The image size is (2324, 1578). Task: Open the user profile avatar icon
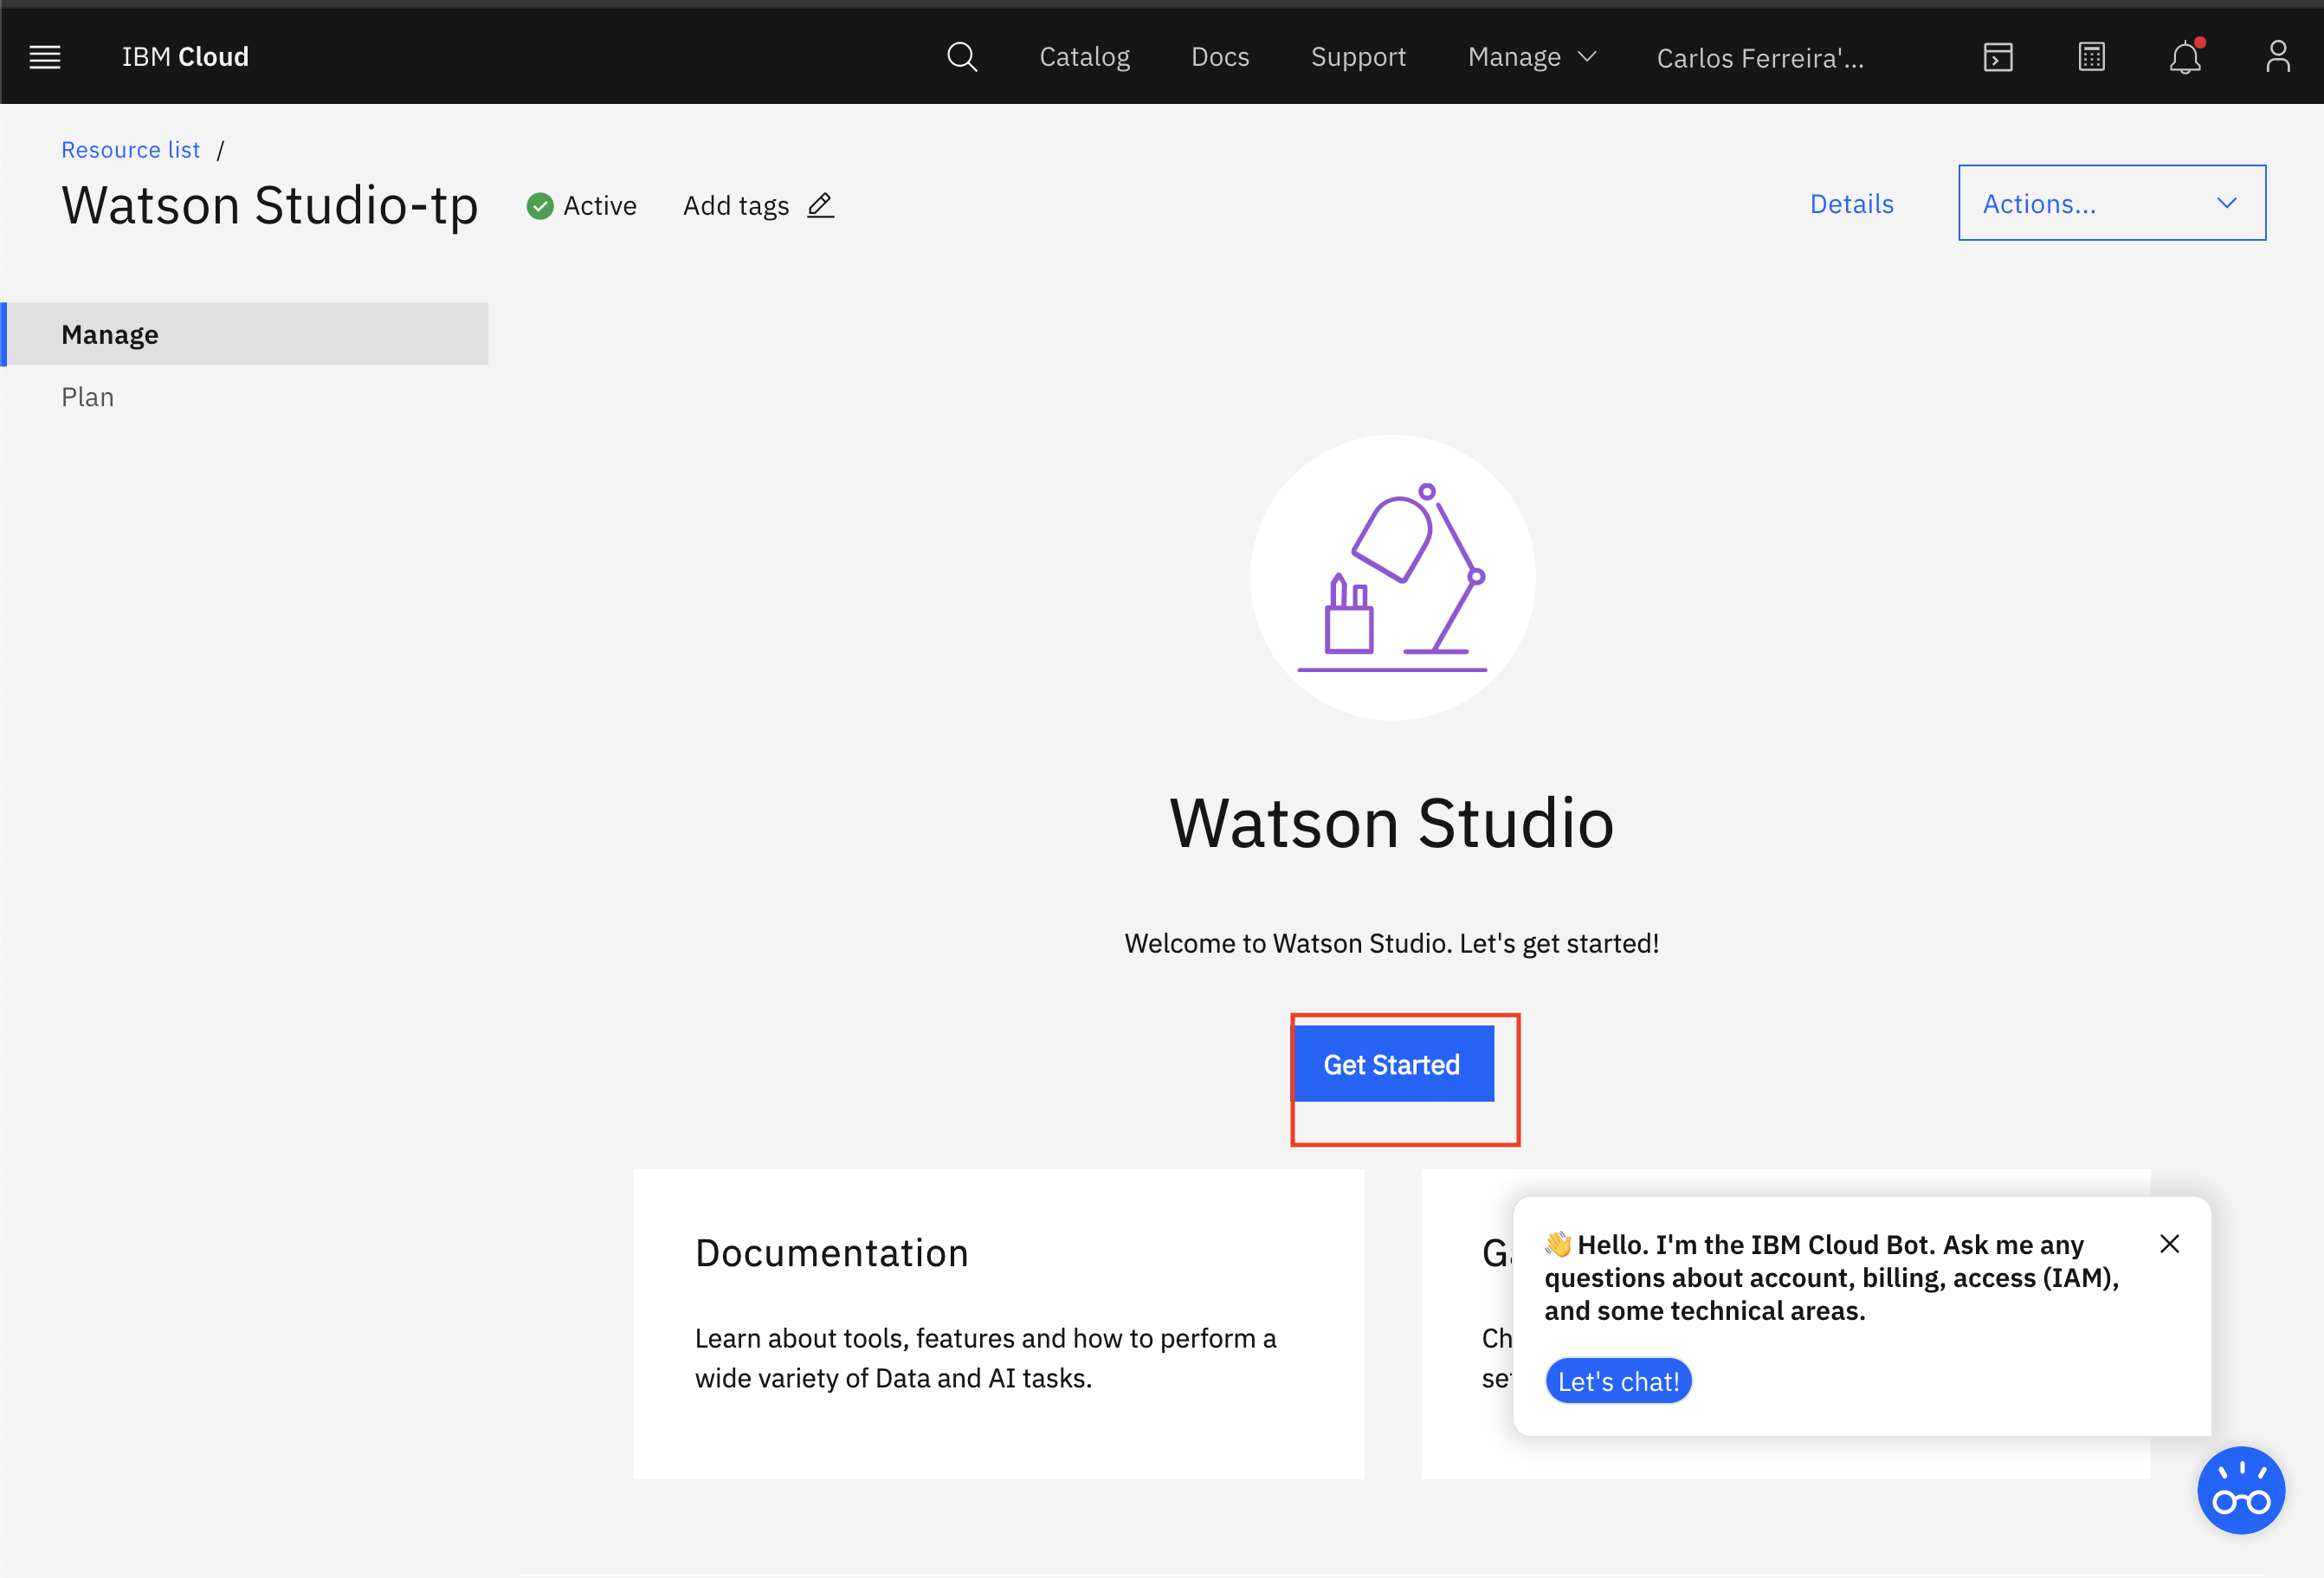coord(2278,57)
